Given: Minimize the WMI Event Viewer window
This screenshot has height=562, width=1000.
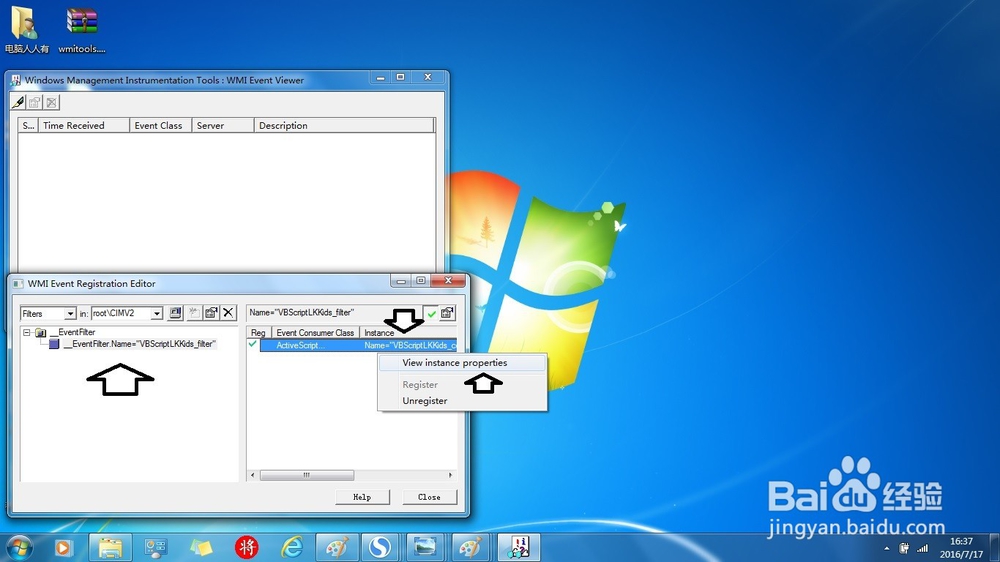Looking at the screenshot, I should point(380,77).
